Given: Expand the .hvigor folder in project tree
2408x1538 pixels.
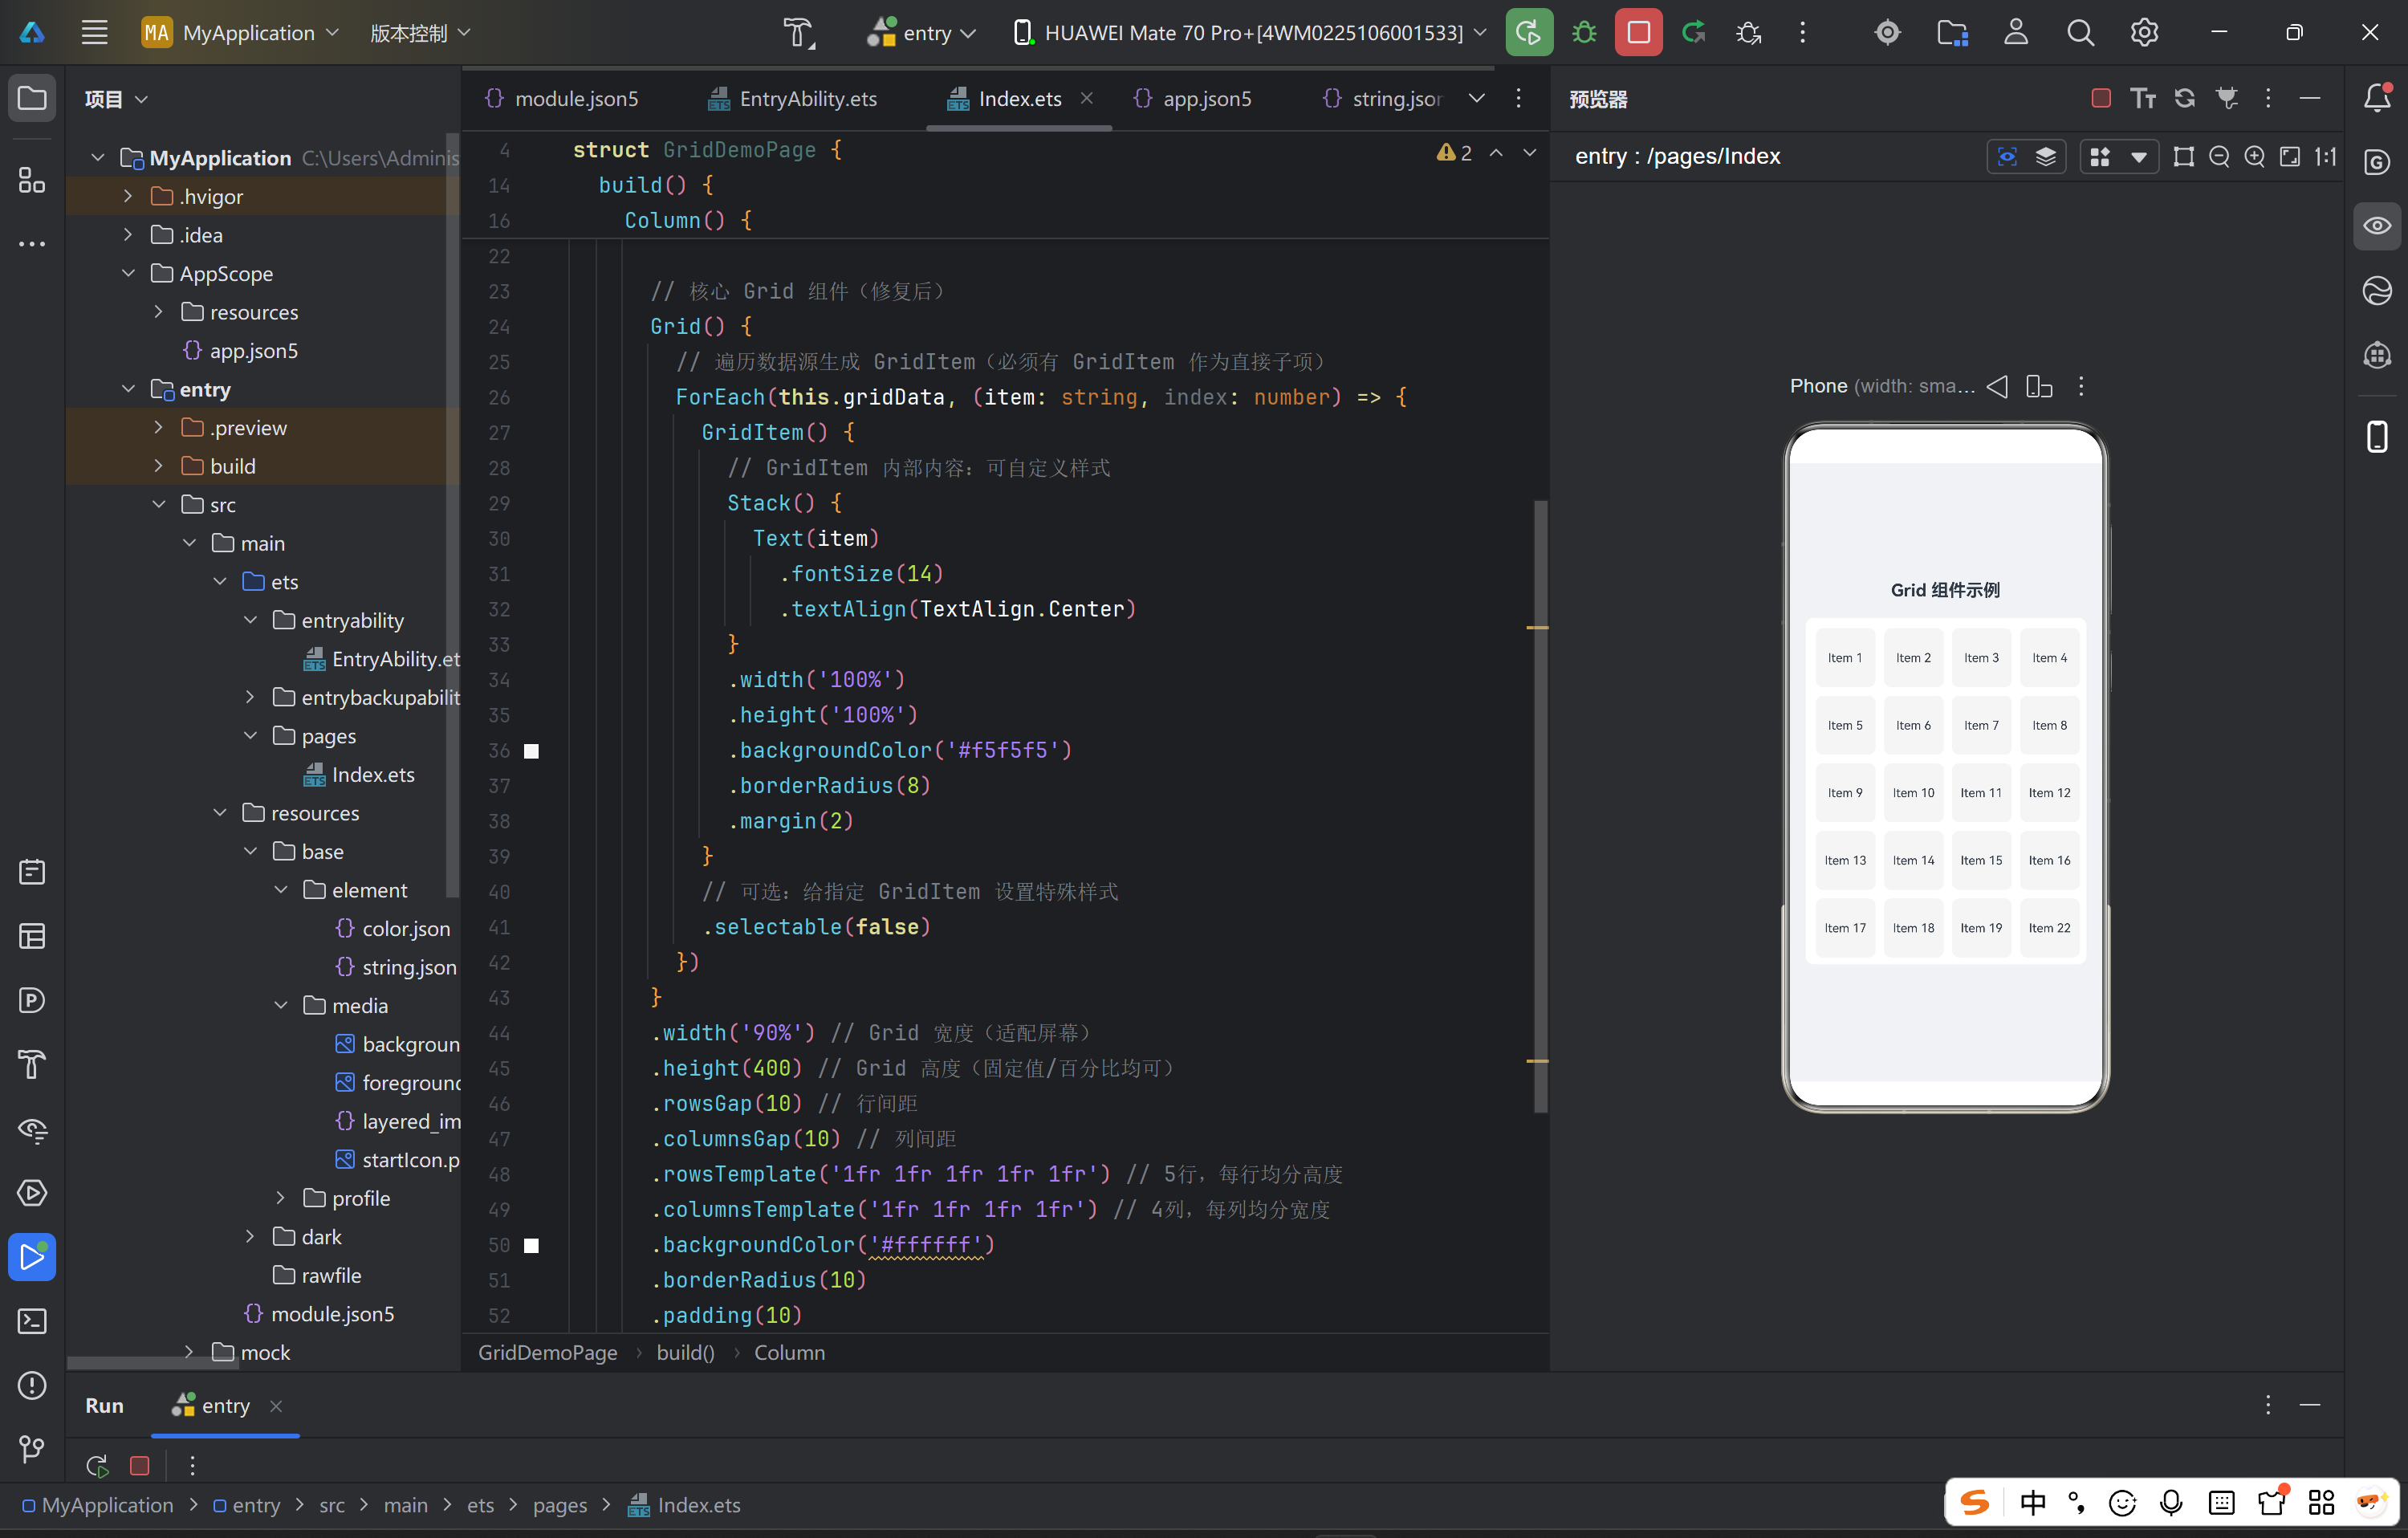Looking at the screenshot, I should [x=128, y=197].
